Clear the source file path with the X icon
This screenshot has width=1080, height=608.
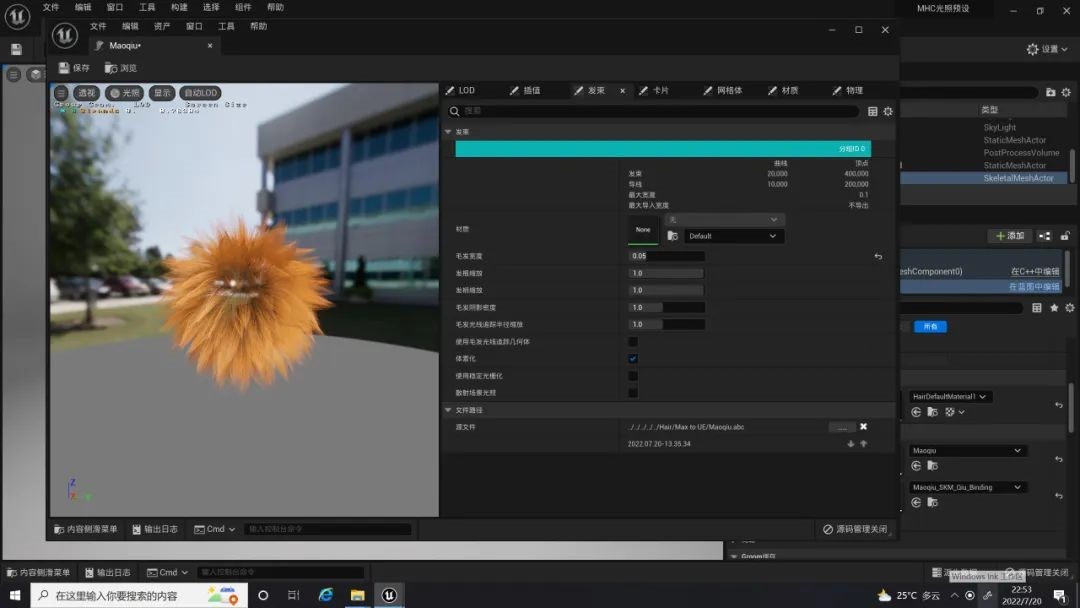pos(864,427)
